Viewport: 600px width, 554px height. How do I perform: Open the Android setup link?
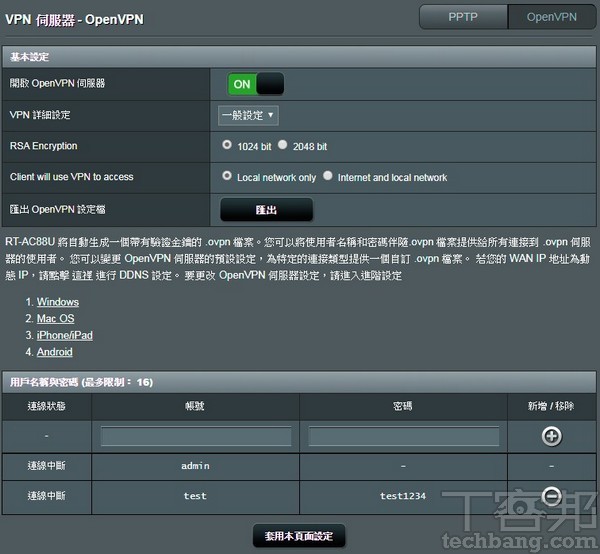pyautogui.click(x=56, y=352)
